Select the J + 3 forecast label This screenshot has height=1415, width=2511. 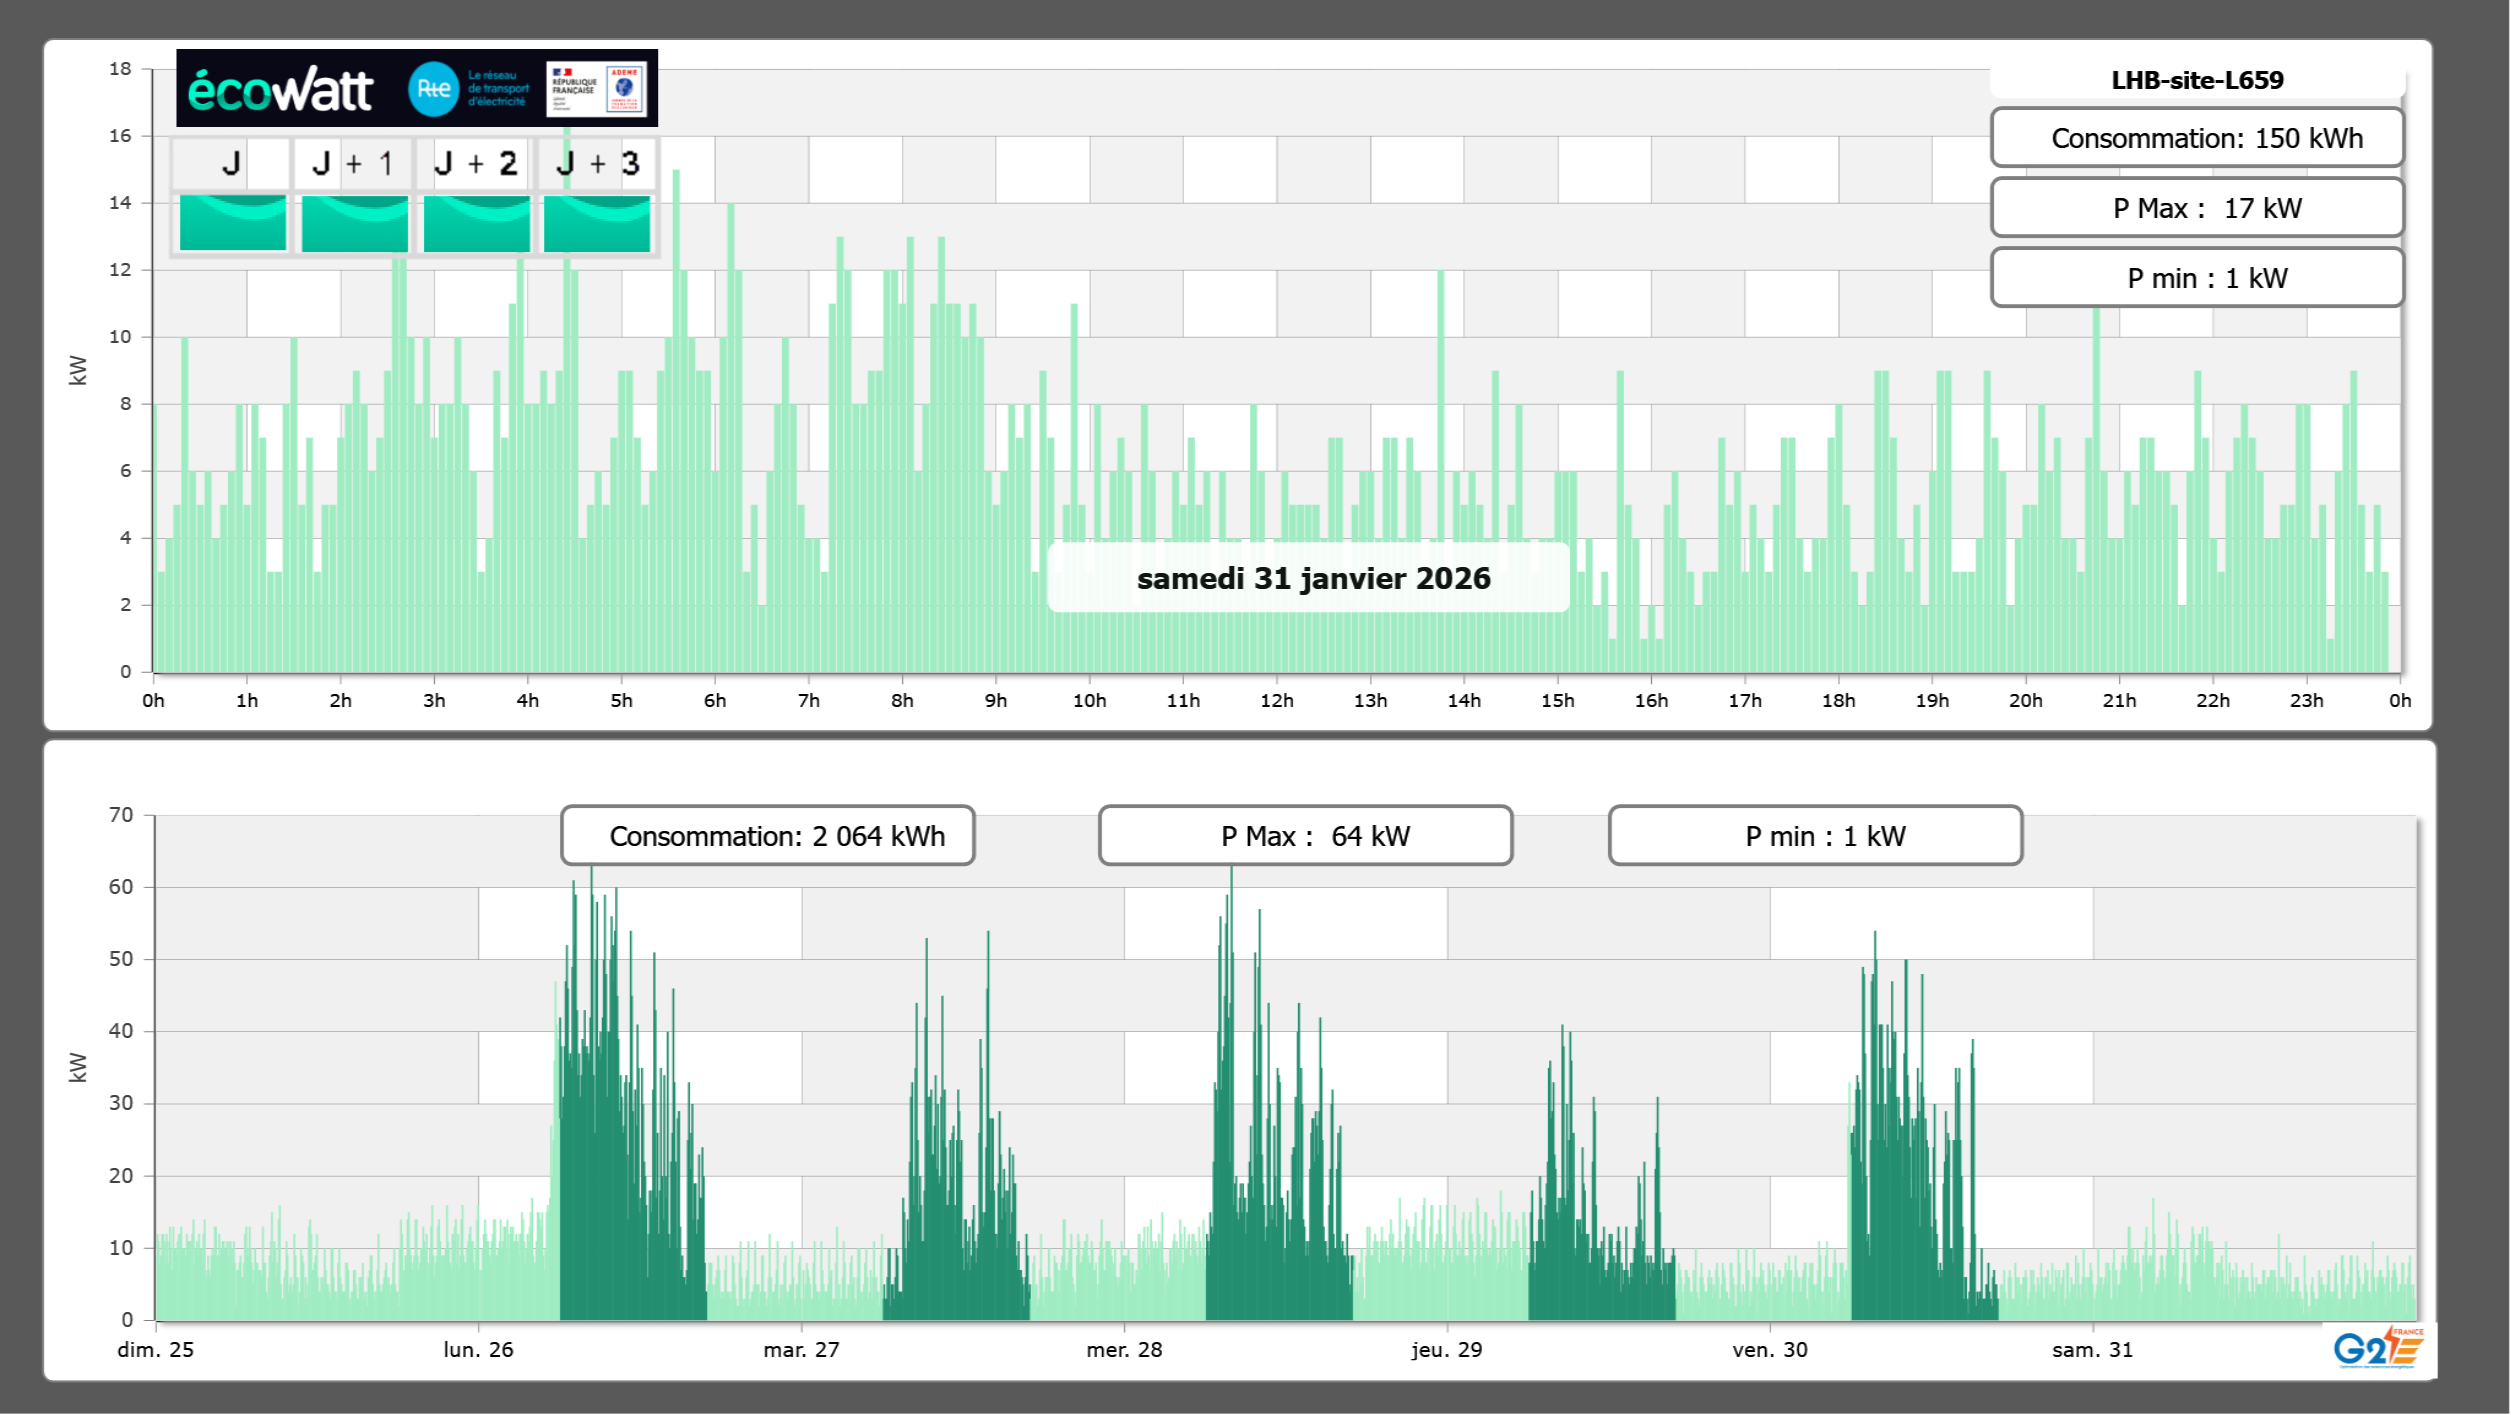tap(597, 163)
